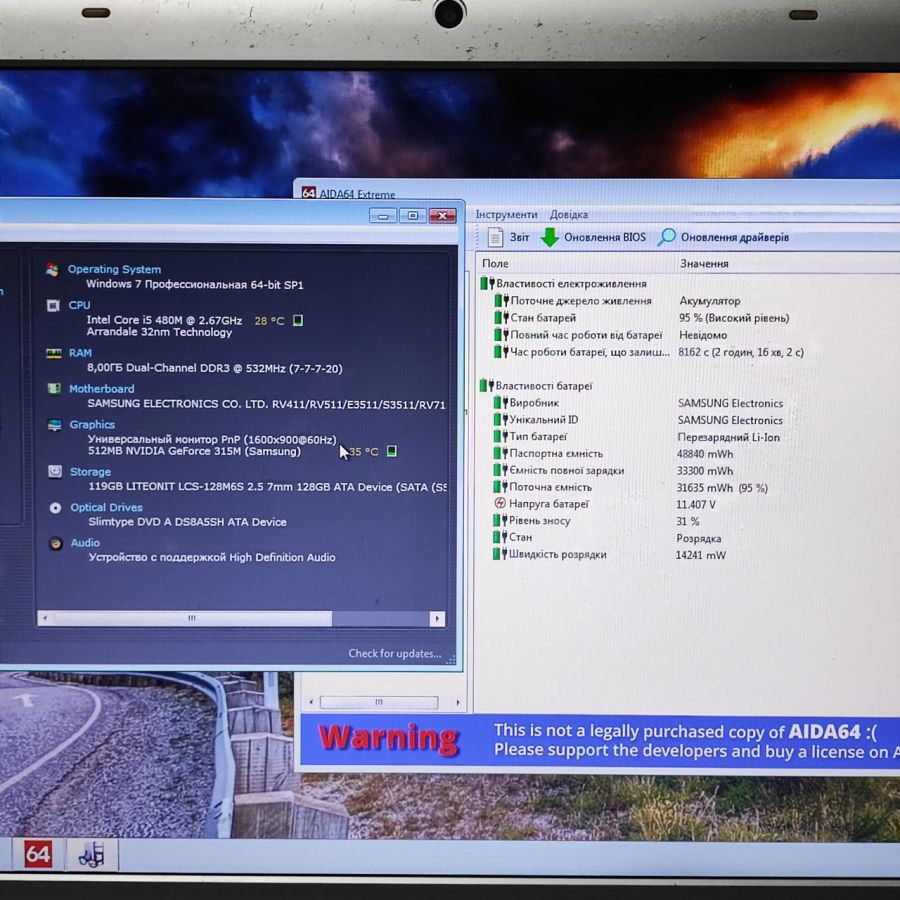Click the Поле column header
Screen dimensions: 900x900
click(x=574, y=263)
